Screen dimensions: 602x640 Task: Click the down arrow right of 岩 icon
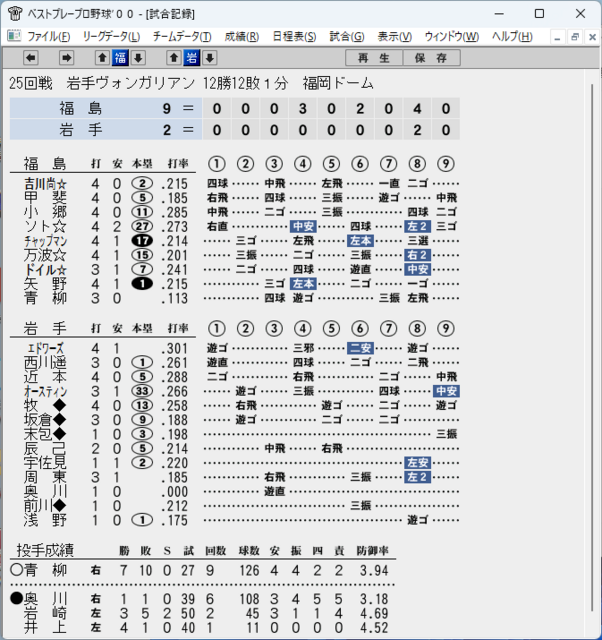click(210, 58)
